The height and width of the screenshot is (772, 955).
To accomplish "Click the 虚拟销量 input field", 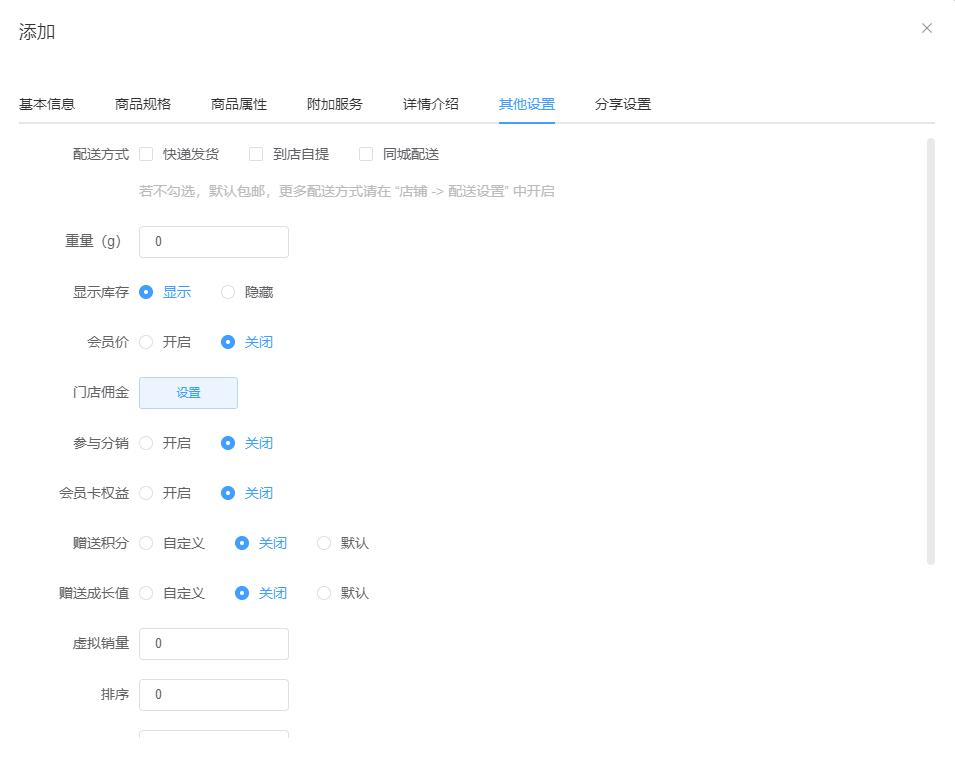I will (214, 644).
